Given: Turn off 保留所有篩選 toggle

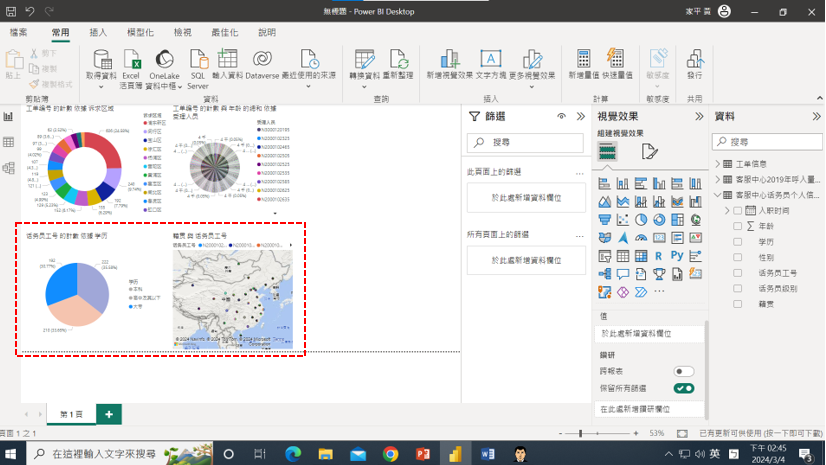Looking at the screenshot, I should 683,388.
